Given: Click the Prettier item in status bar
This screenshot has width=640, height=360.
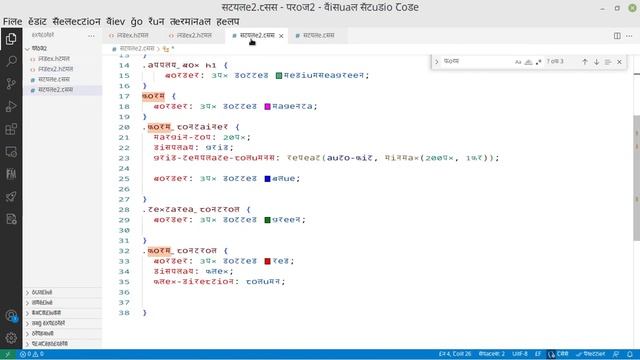Looking at the screenshot, I should click(591, 354).
